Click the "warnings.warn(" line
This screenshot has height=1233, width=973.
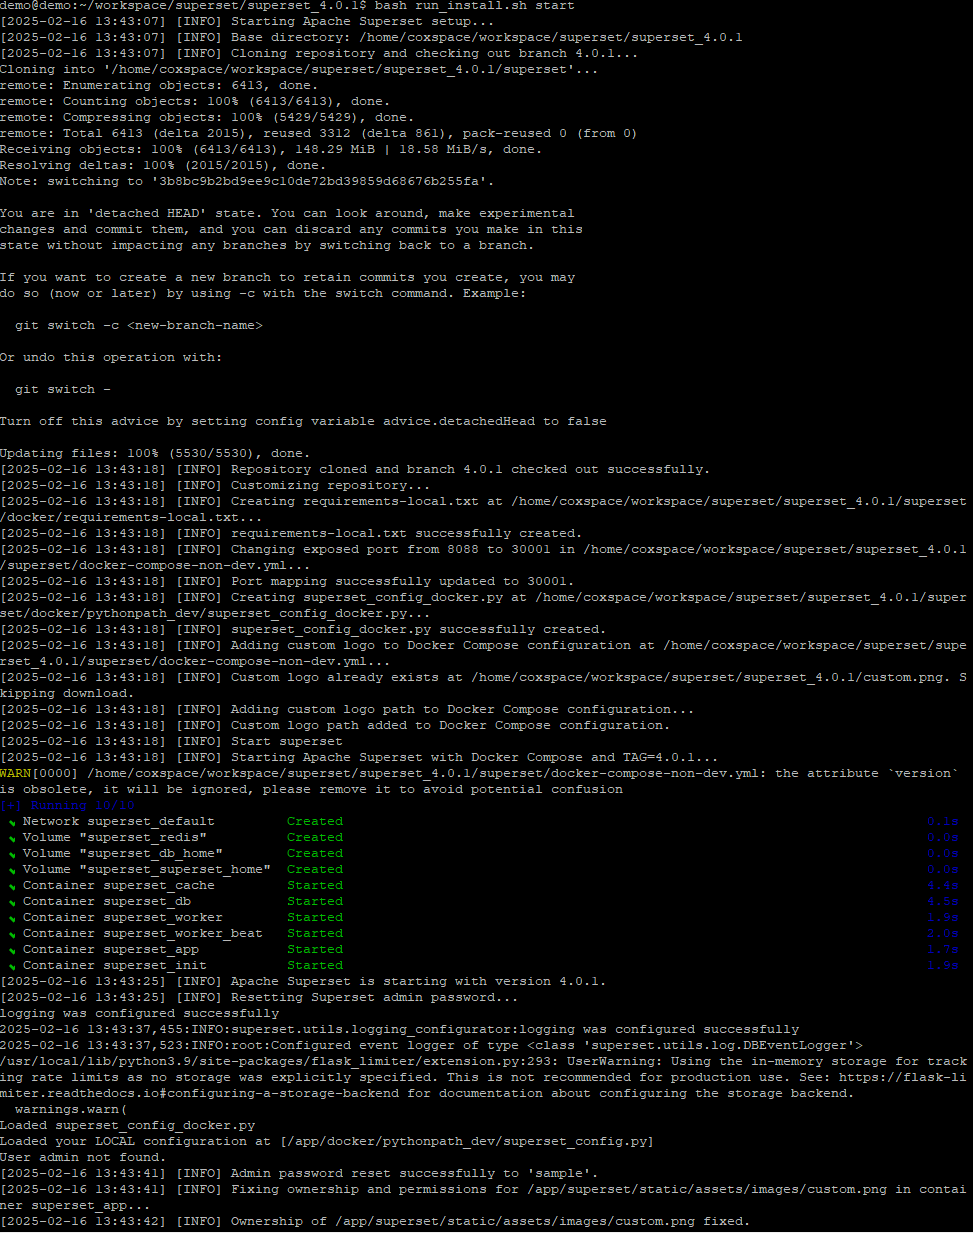coord(71,1110)
